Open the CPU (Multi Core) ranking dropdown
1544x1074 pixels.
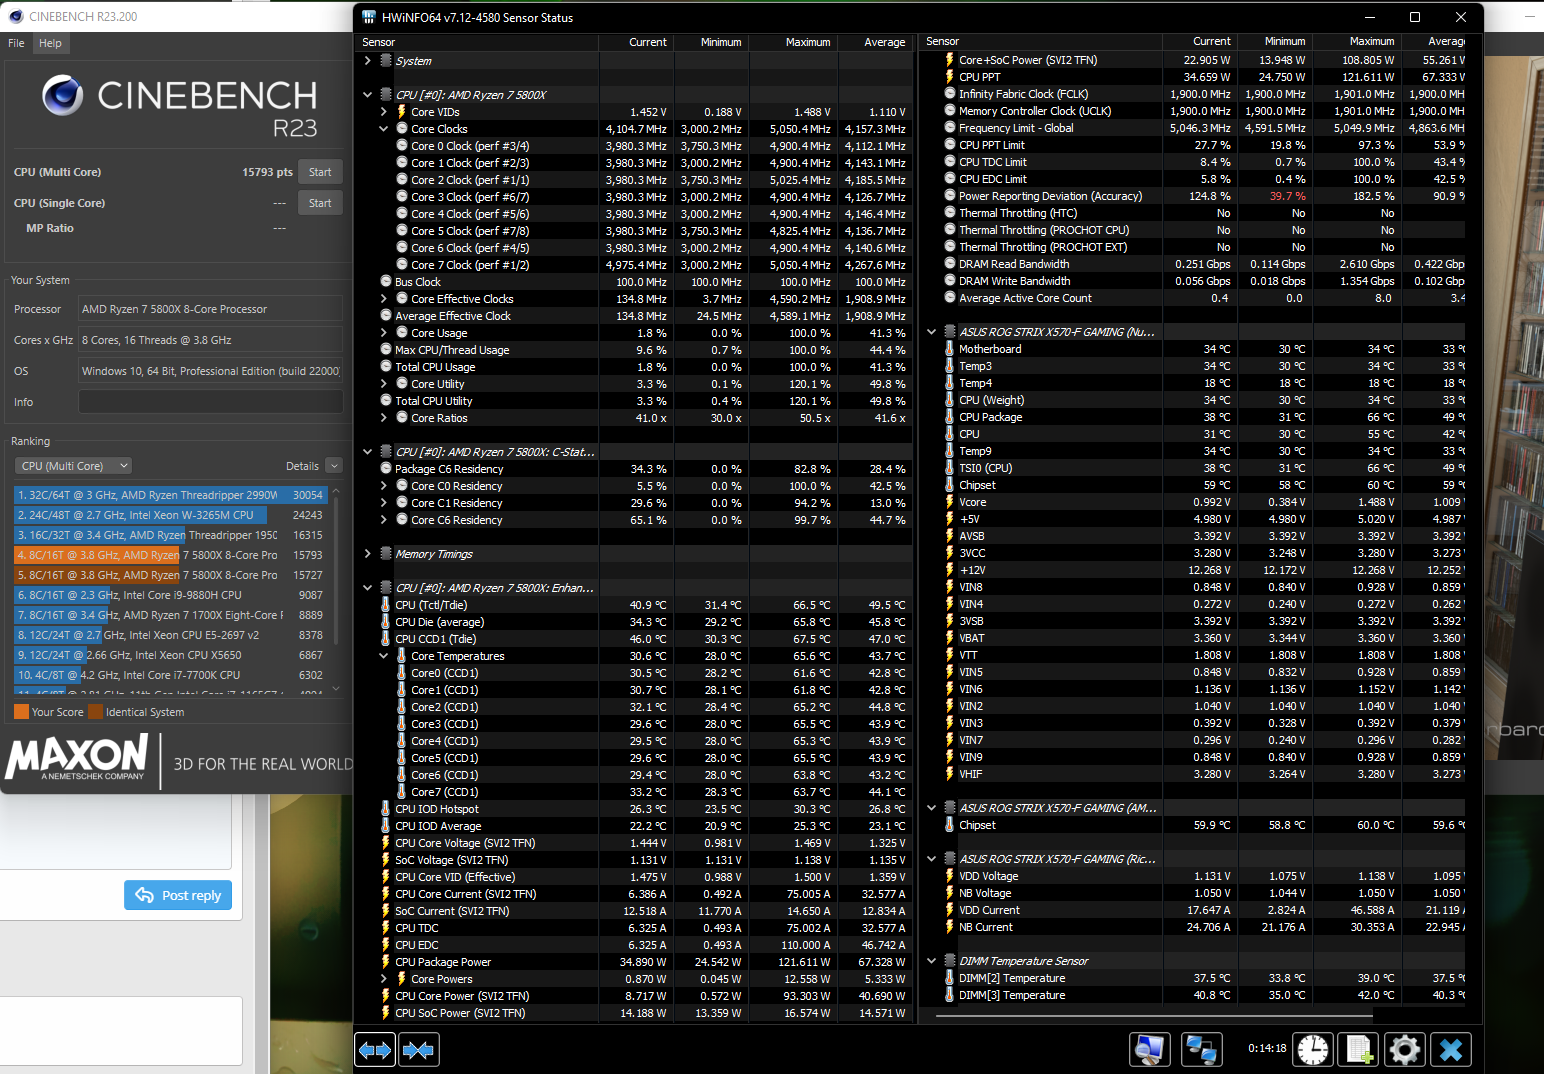(x=73, y=466)
